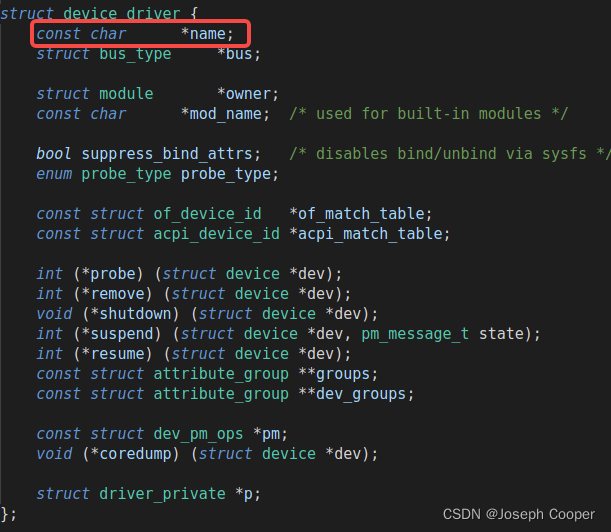This screenshot has height=532, width=611.
Task: Click the "(*coredump)" function pointer
Action: 131,454
